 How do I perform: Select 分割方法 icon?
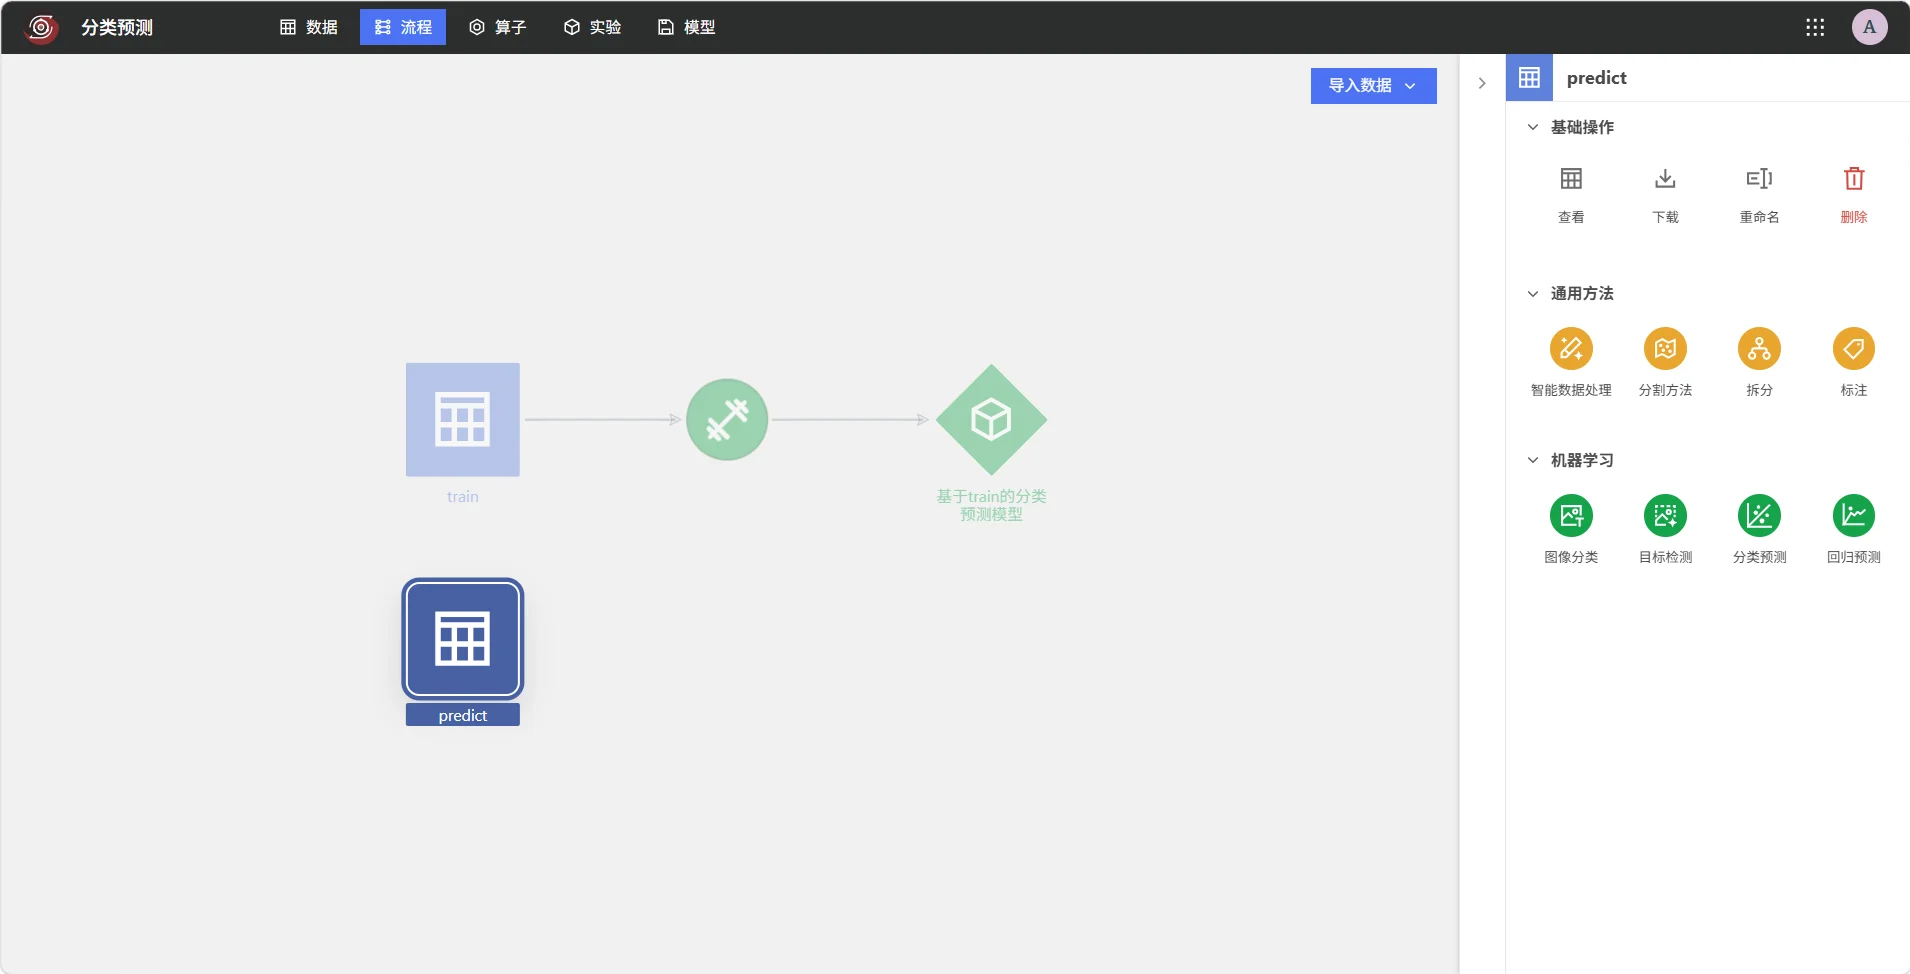tap(1665, 349)
